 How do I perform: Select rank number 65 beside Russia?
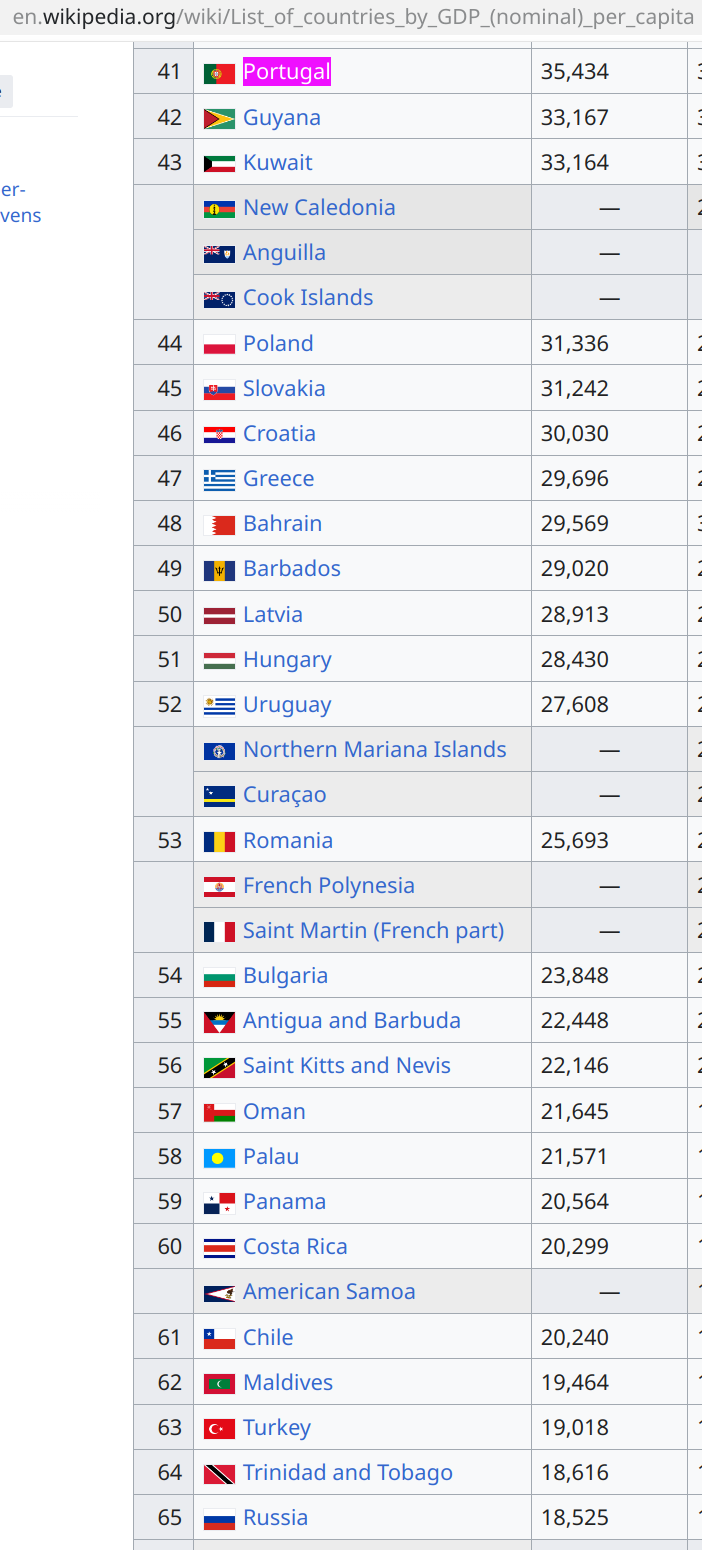click(170, 1518)
